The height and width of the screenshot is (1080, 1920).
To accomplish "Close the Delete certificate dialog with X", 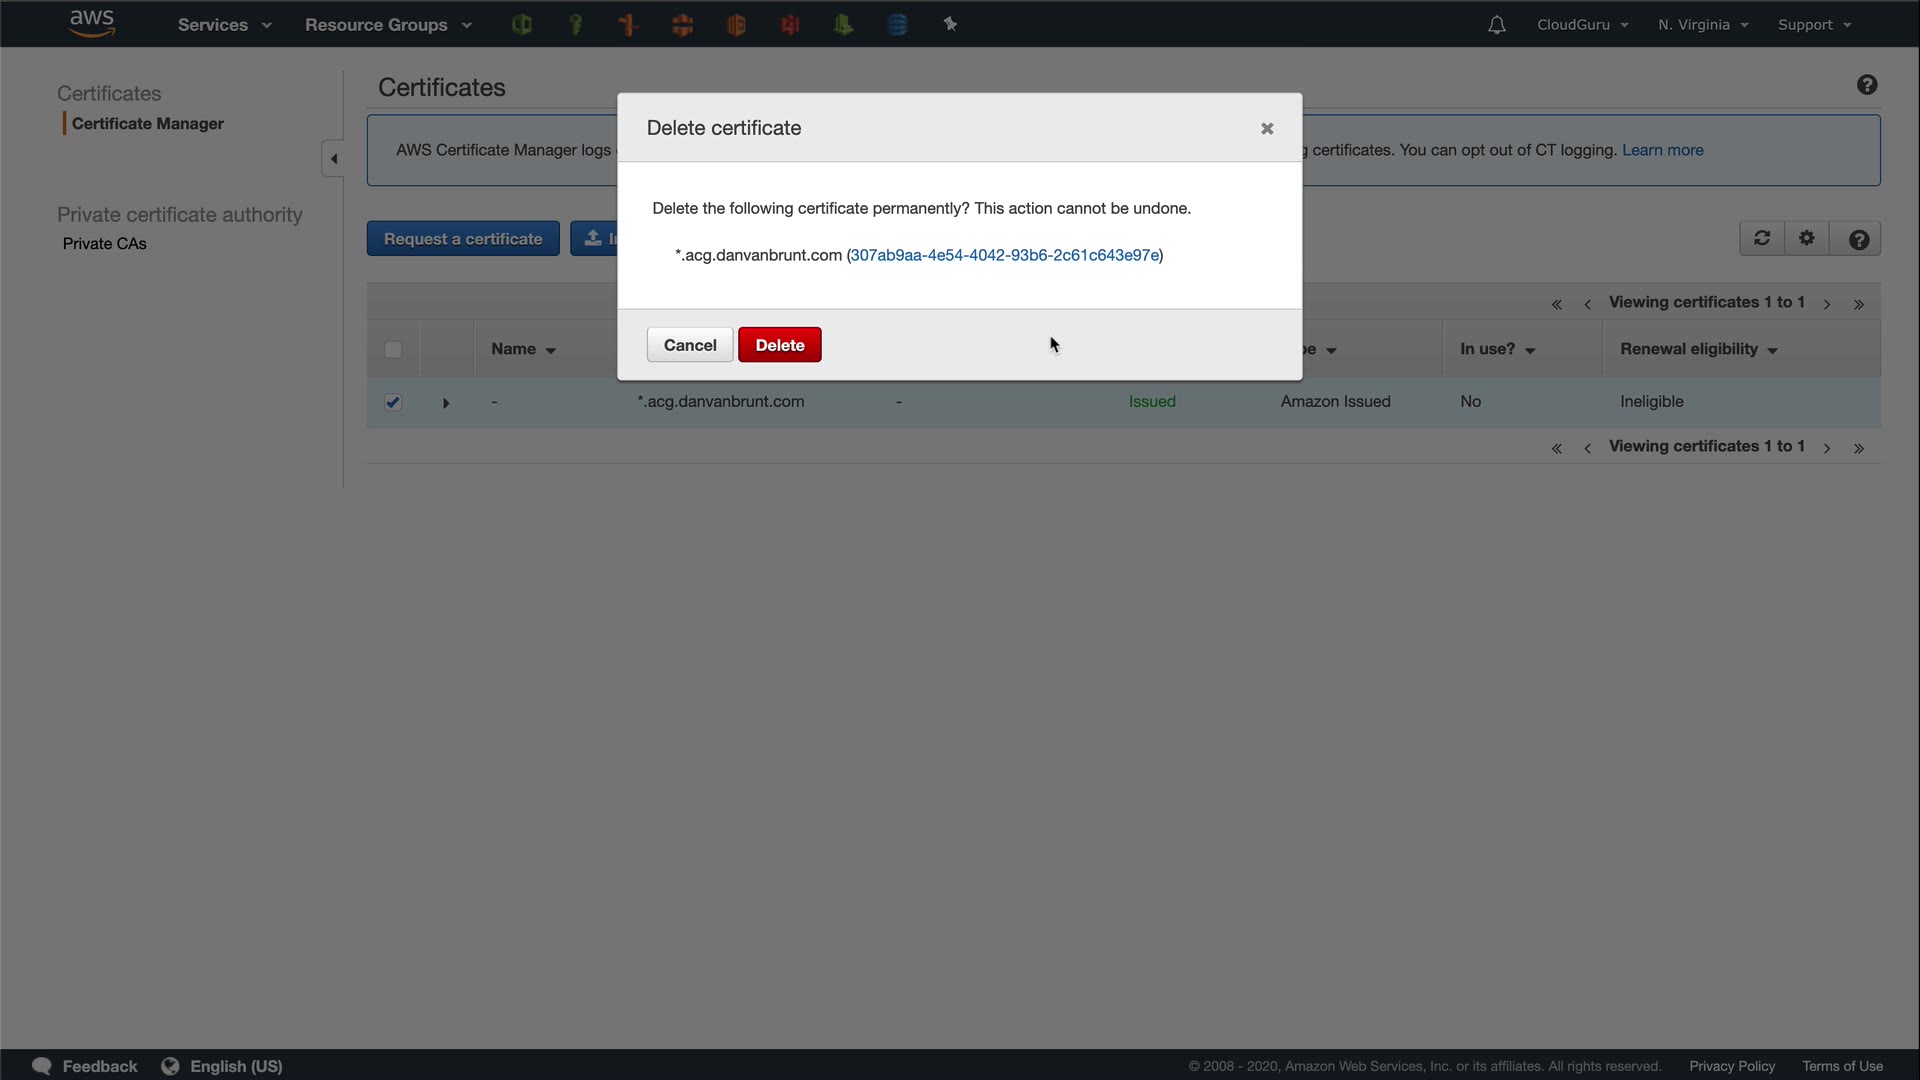I will pyautogui.click(x=1267, y=128).
